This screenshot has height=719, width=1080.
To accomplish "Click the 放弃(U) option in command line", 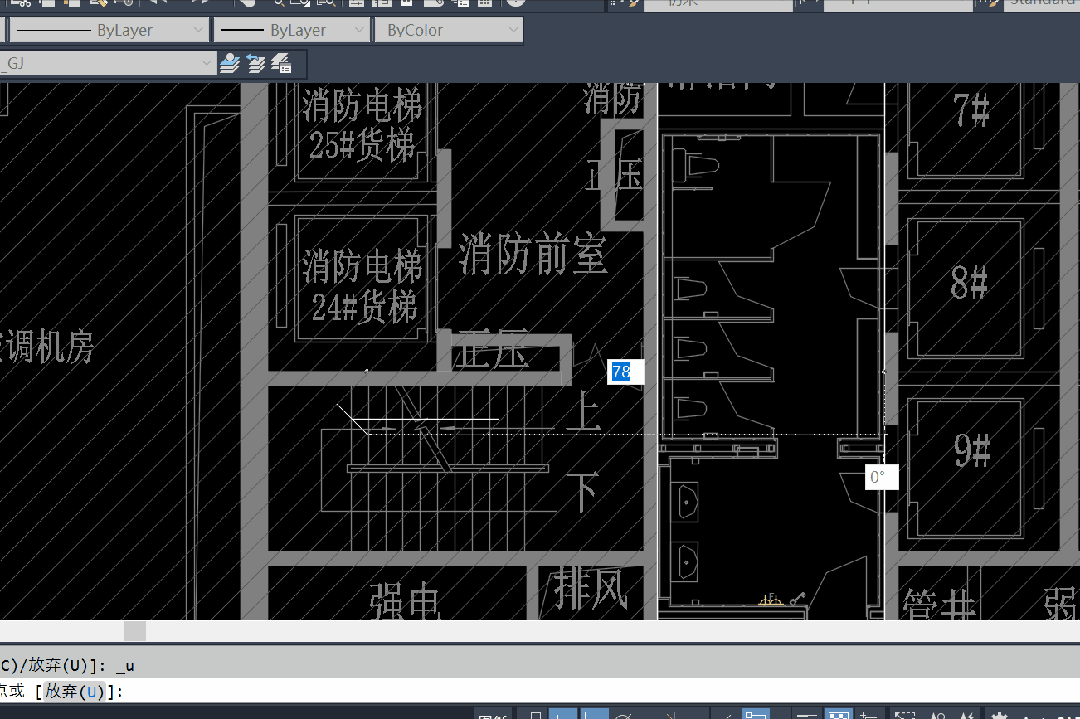I will point(76,691).
